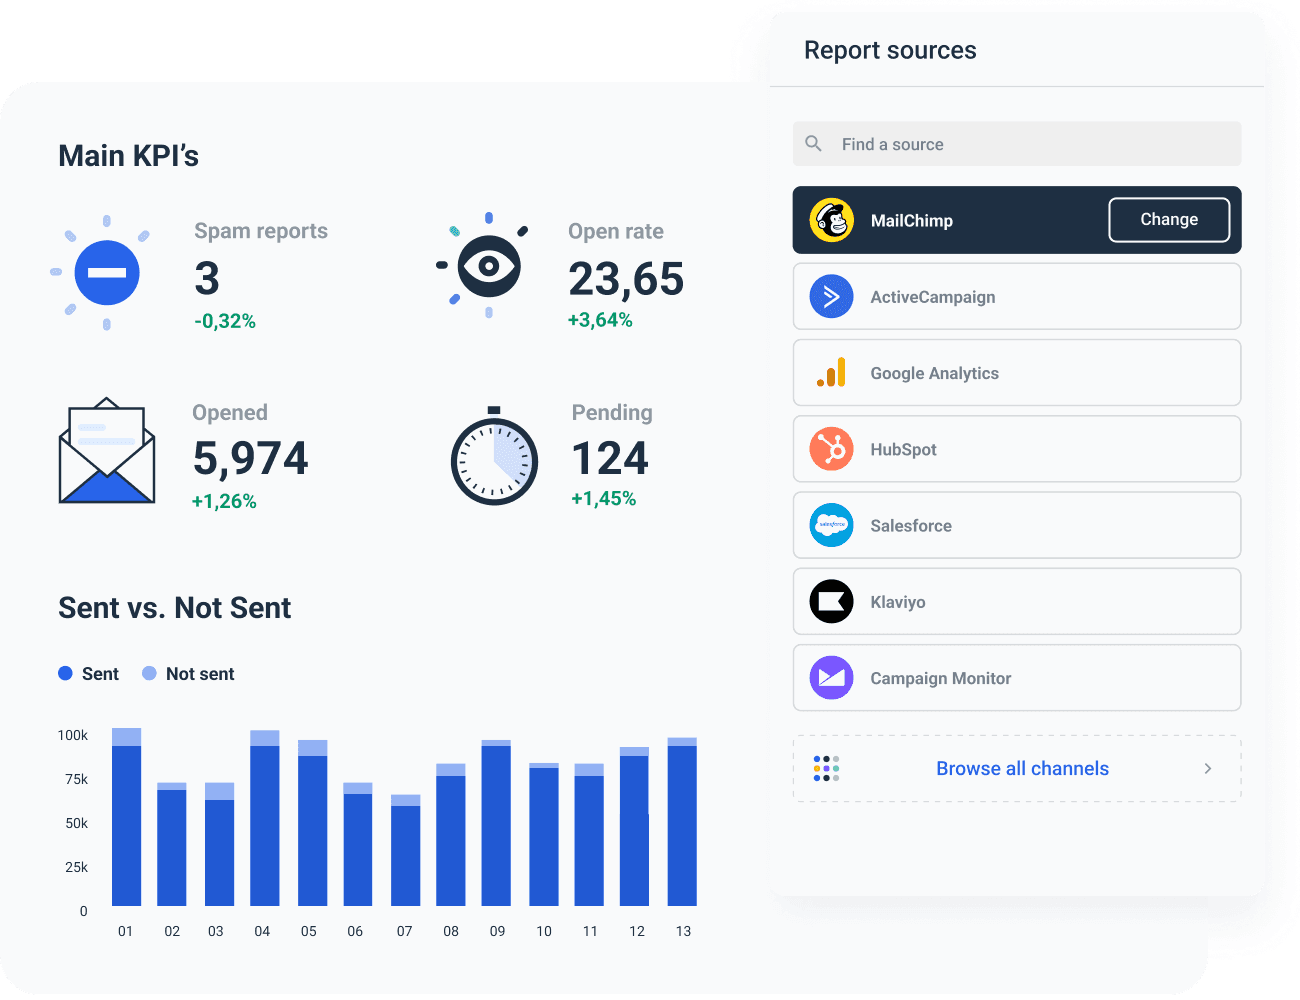Click the Campaign Monitor envelope icon
This screenshot has height=1000, width=1300.
(831, 677)
